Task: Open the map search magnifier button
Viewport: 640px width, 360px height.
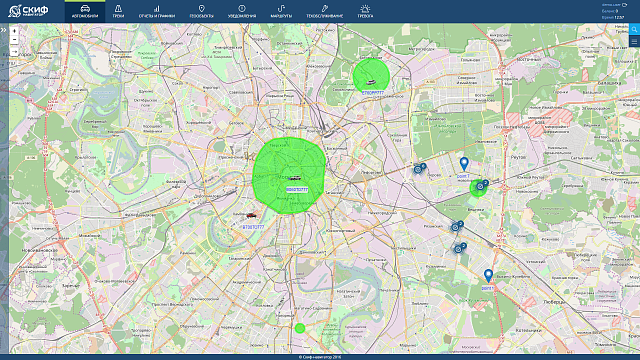Action: [634, 29]
